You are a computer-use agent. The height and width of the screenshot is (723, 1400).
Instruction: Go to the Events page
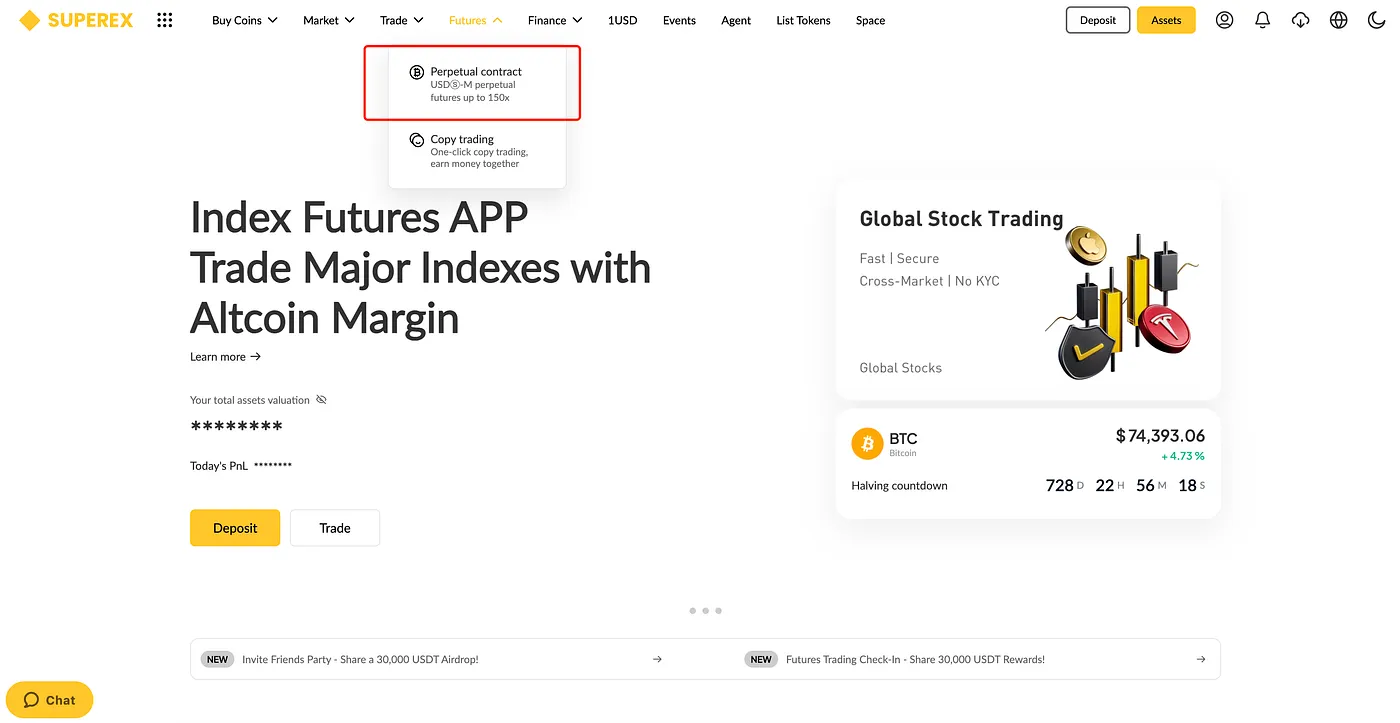(679, 20)
